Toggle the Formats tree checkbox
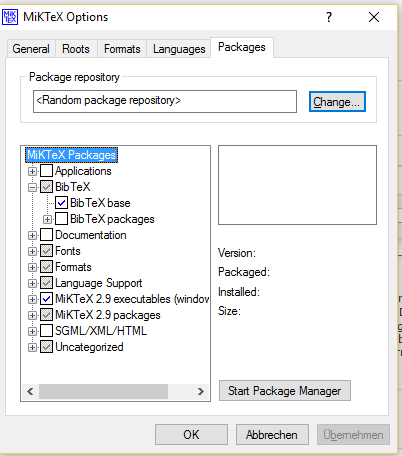The image size is (402, 456). pyautogui.click(x=46, y=267)
